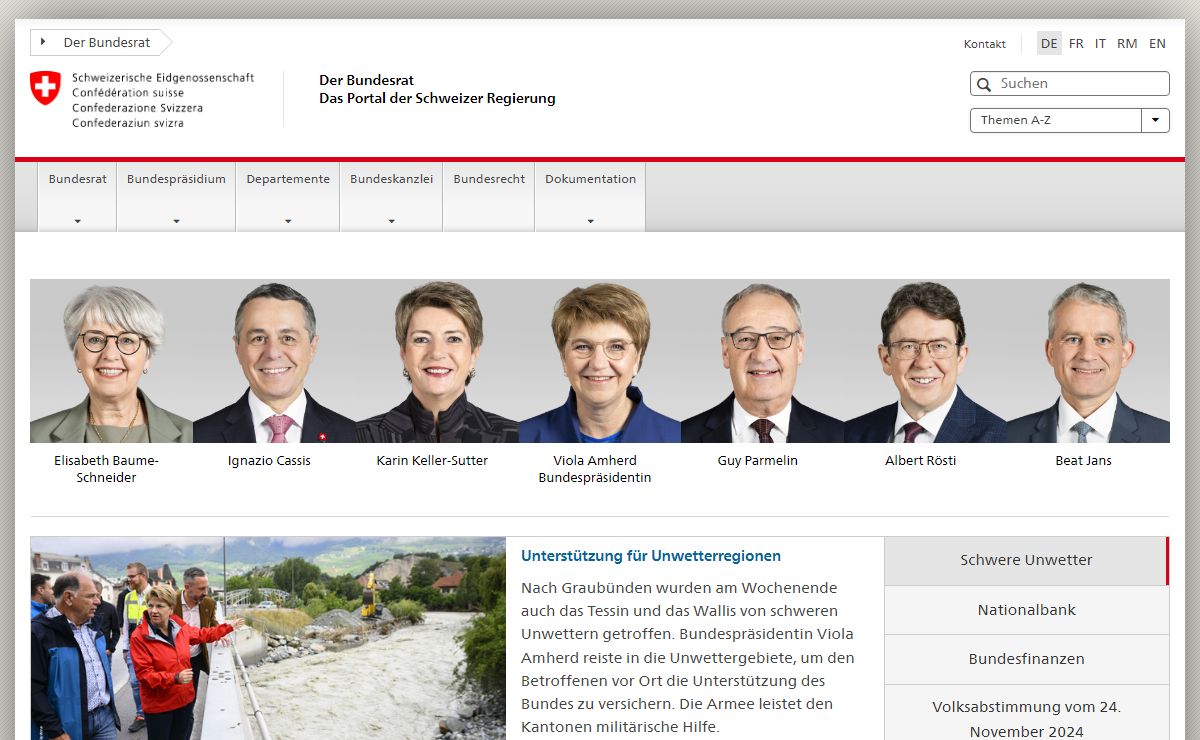1200x740 pixels.
Task: Click the arrow icon beside Der Bundesrat breadcrumb
Action: pyautogui.click(x=43, y=42)
